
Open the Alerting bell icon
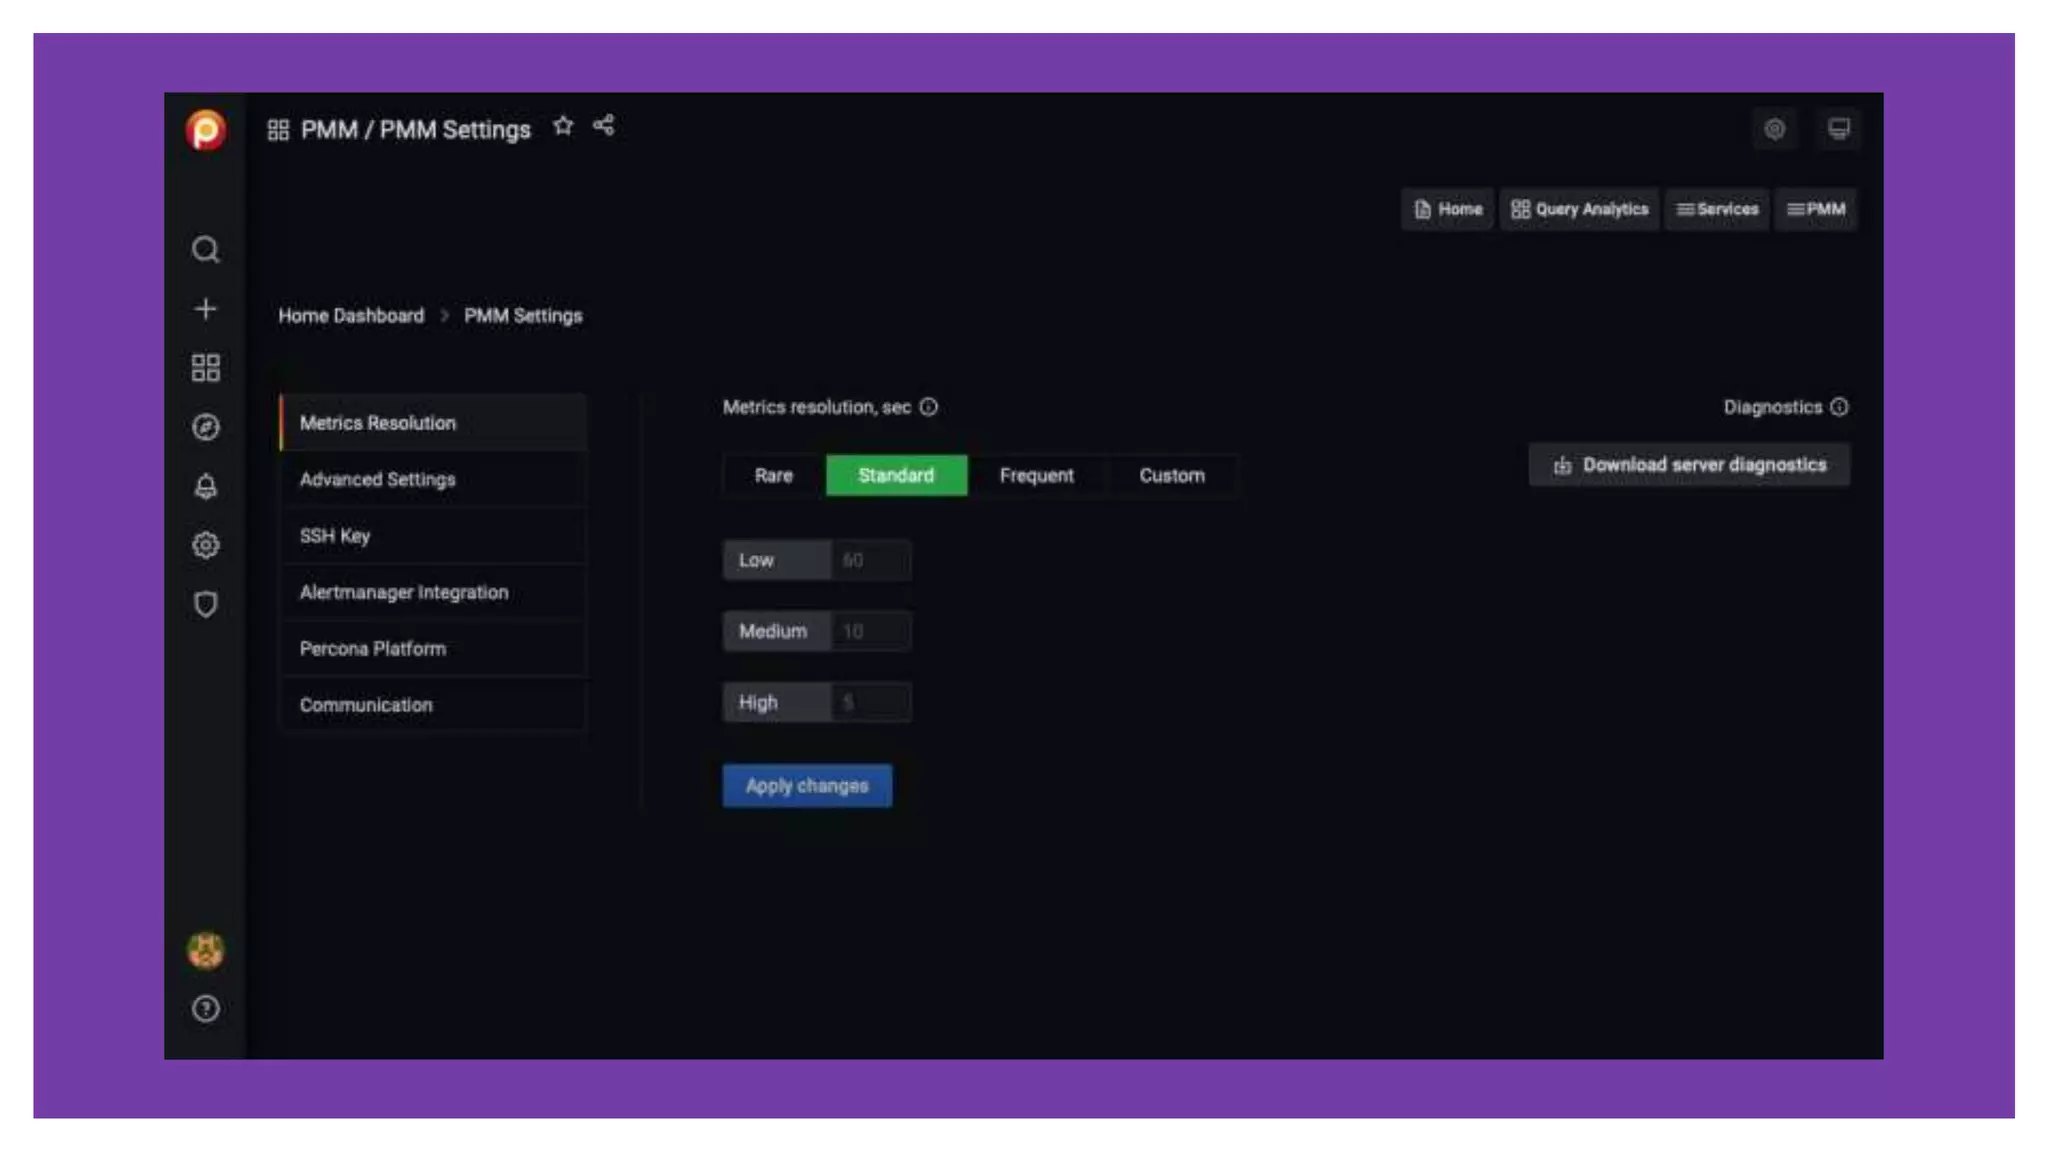click(206, 486)
